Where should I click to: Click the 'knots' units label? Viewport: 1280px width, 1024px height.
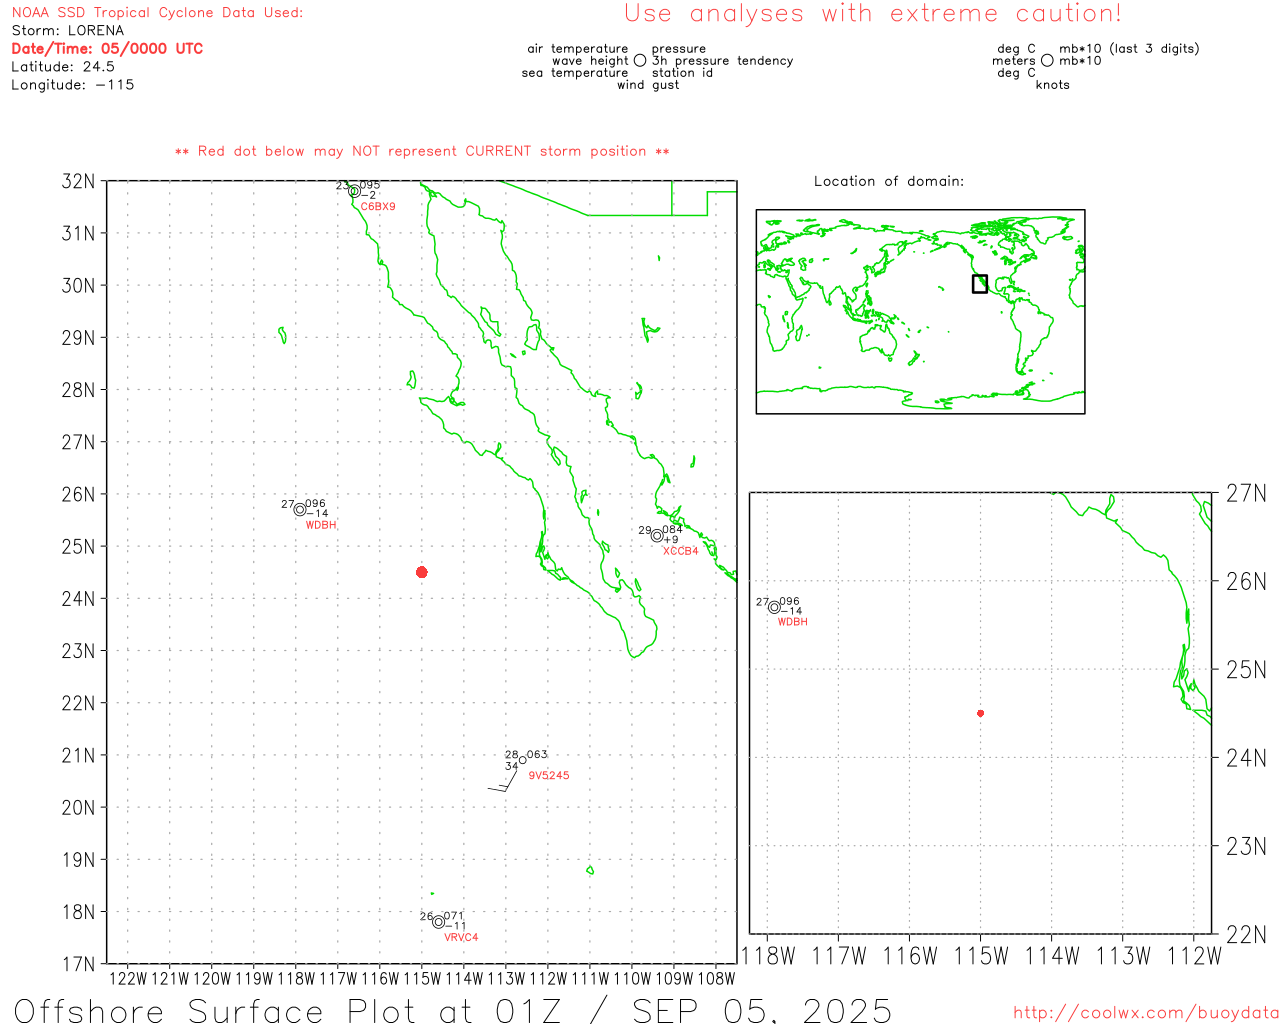click(x=1053, y=85)
